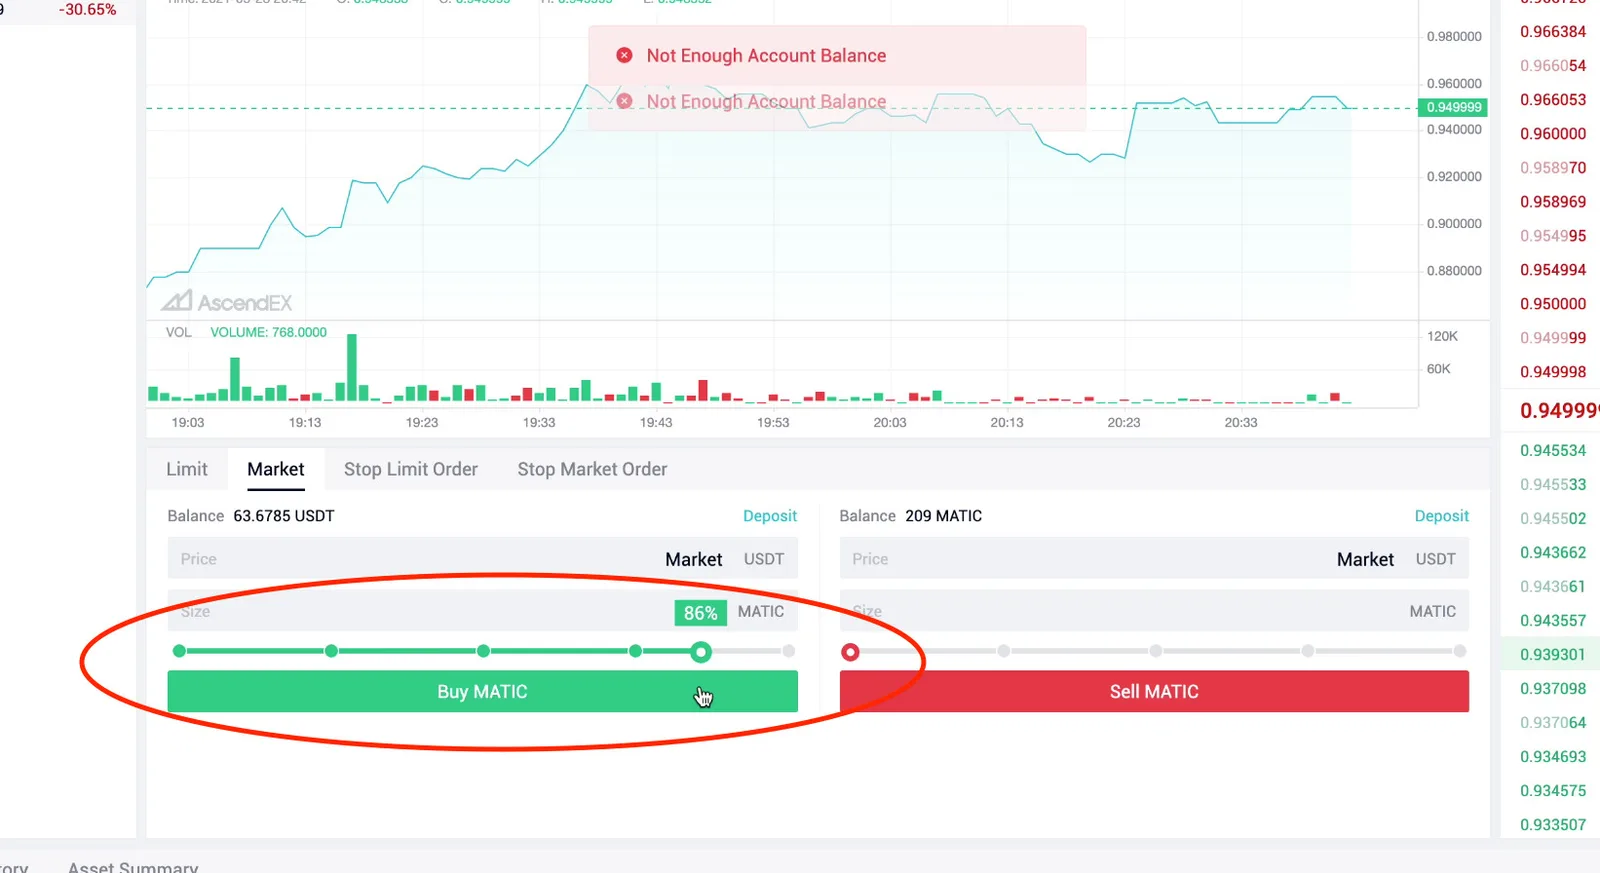Open the Stop Market Order tab
Image resolution: width=1600 pixels, height=873 pixels.
pyautogui.click(x=592, y=469)
